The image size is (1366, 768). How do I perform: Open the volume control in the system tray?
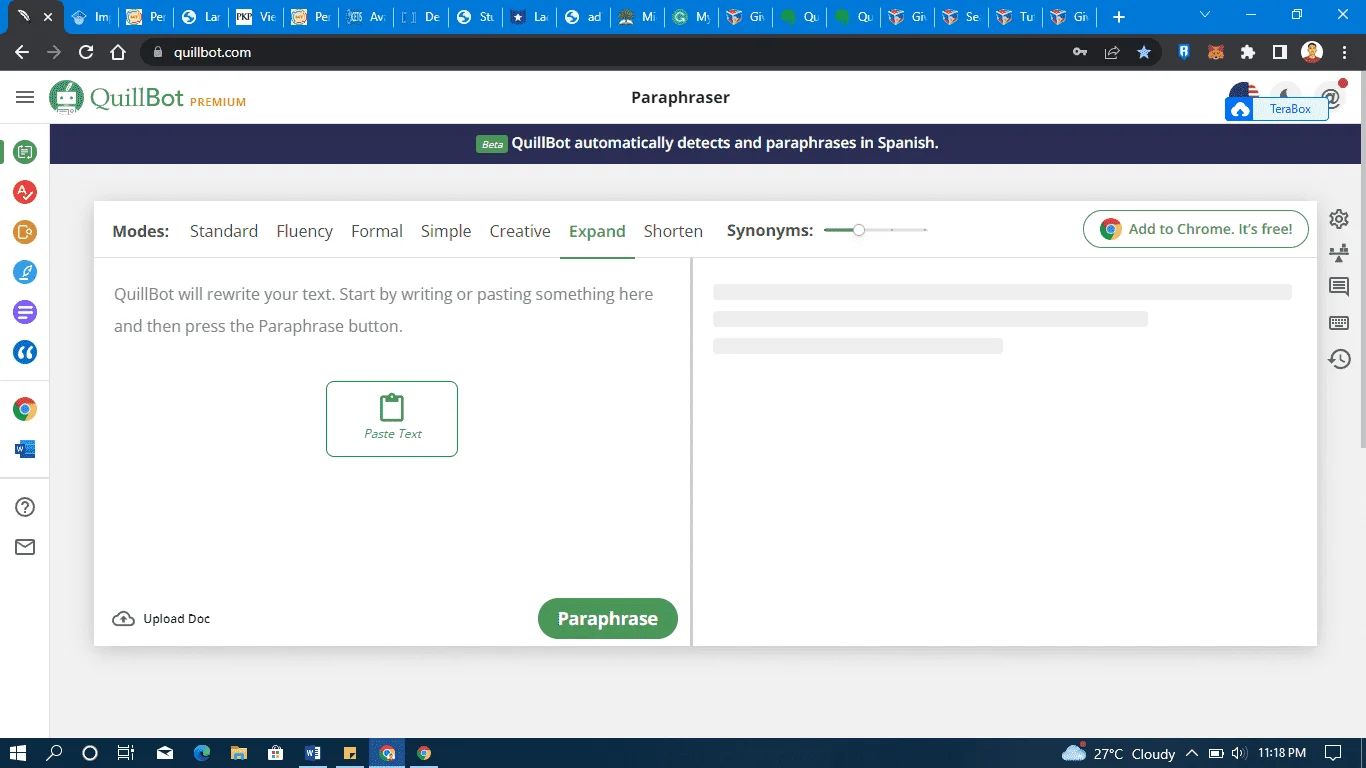(1239, 753)
